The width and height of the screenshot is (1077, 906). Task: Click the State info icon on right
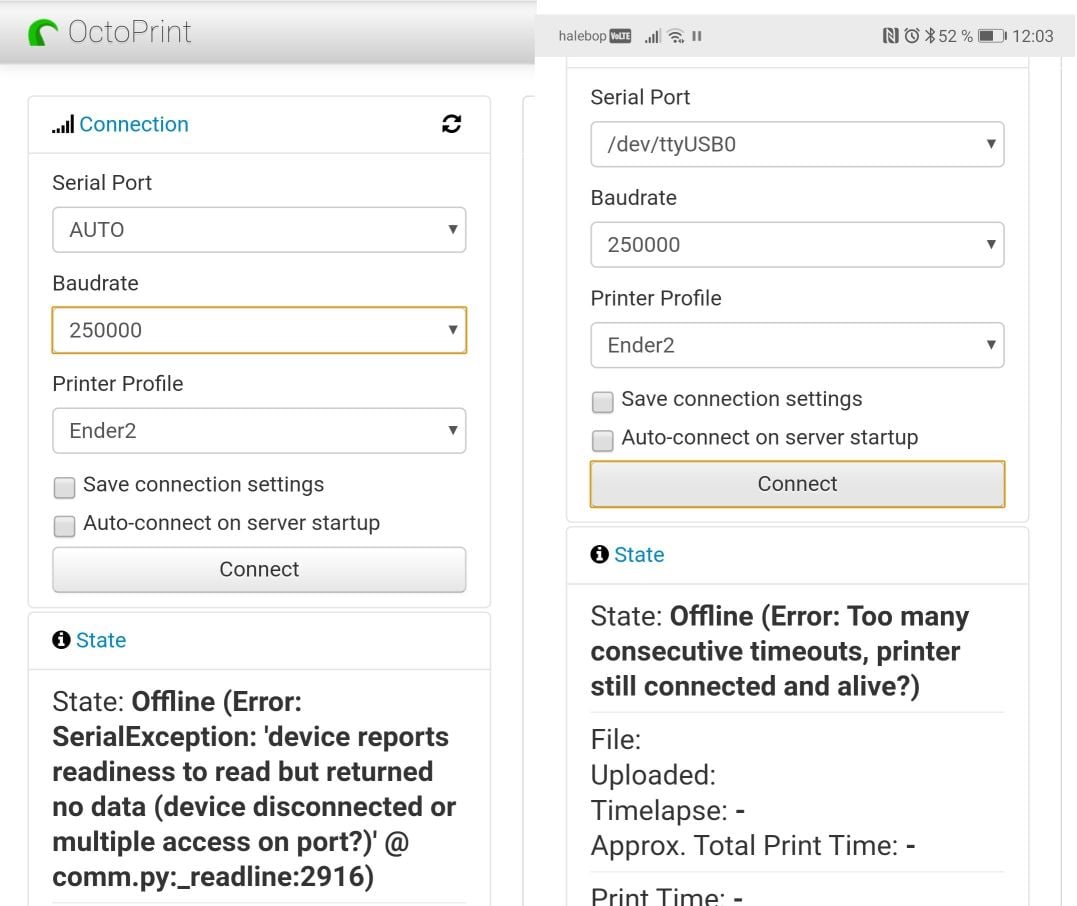pyautogui.click(x=600, y=554)
